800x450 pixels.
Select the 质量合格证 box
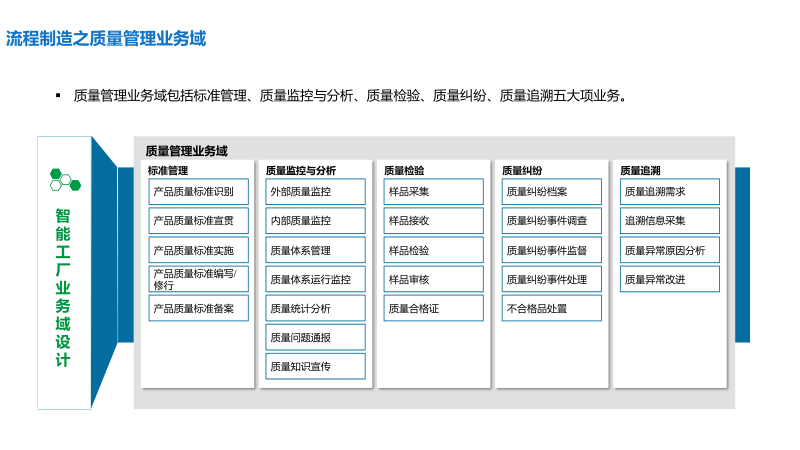433,308
